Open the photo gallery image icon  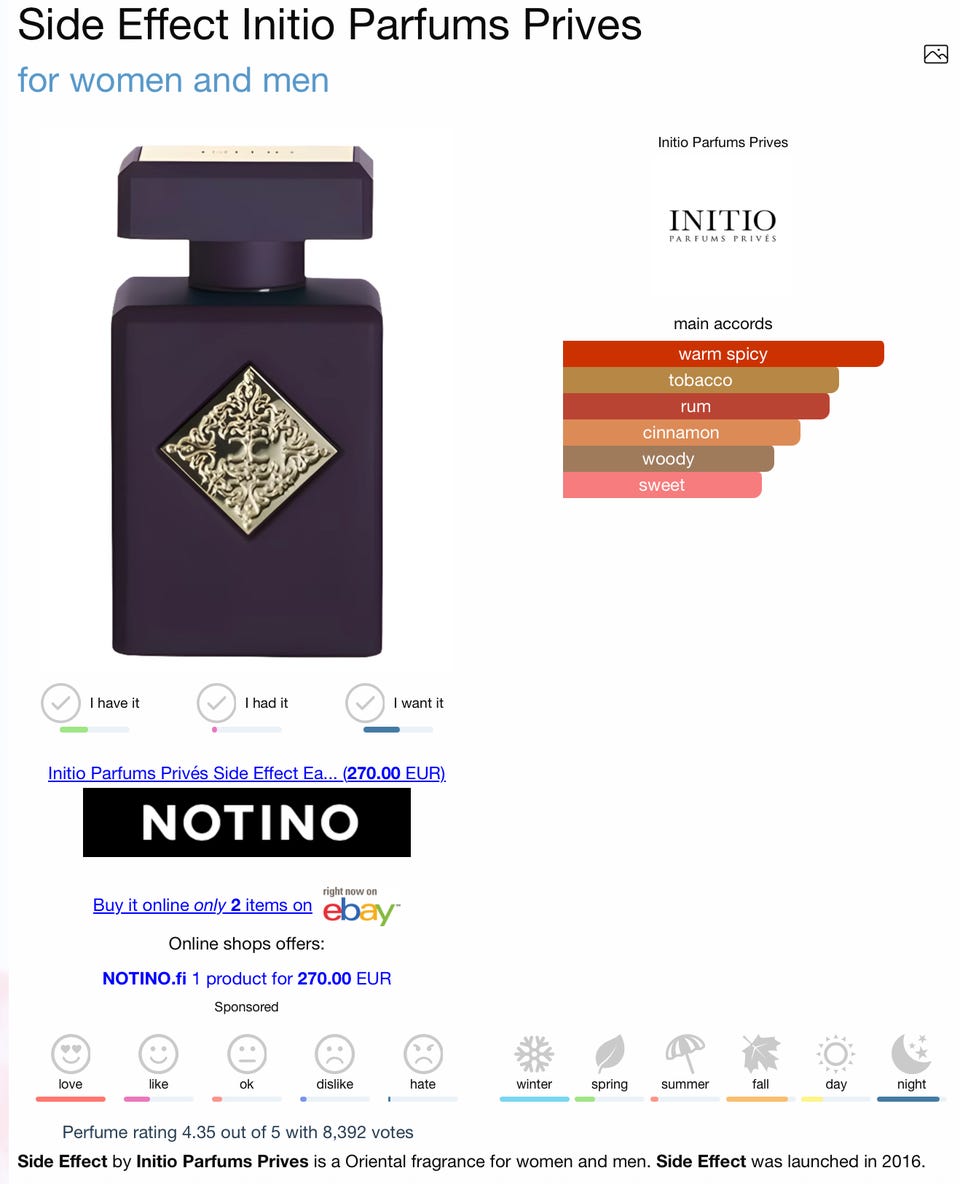[x=936, y=54]
